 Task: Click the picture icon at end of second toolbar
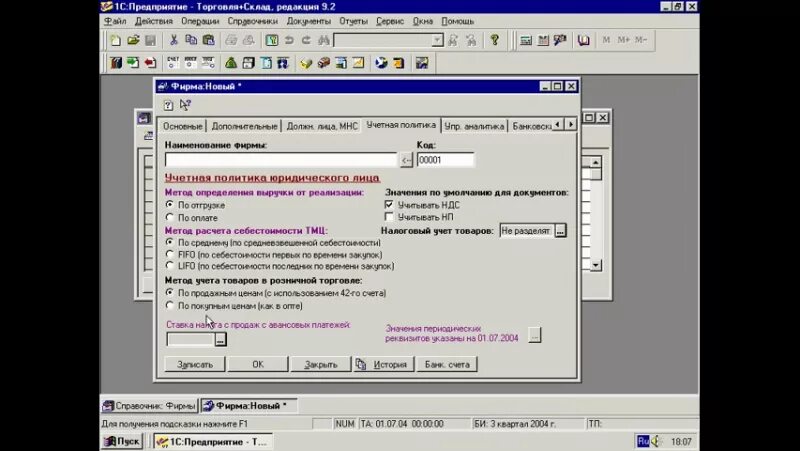[421, 63]
